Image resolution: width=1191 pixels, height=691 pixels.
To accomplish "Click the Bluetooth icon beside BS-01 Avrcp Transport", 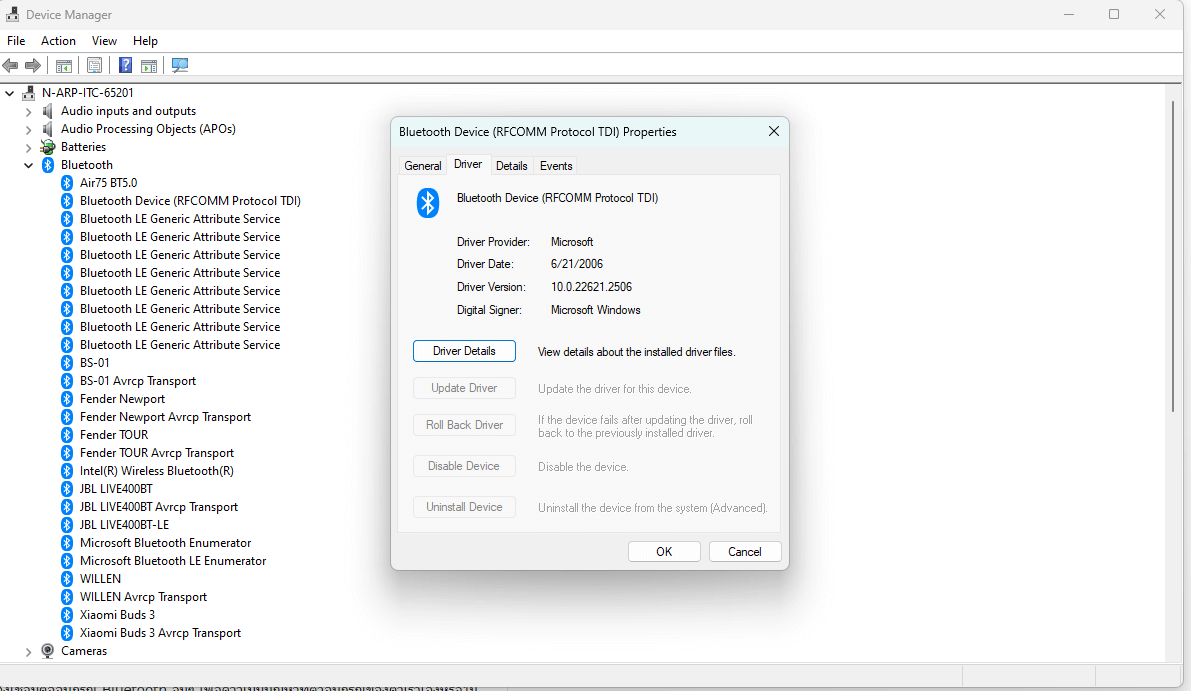I will 67,381.
